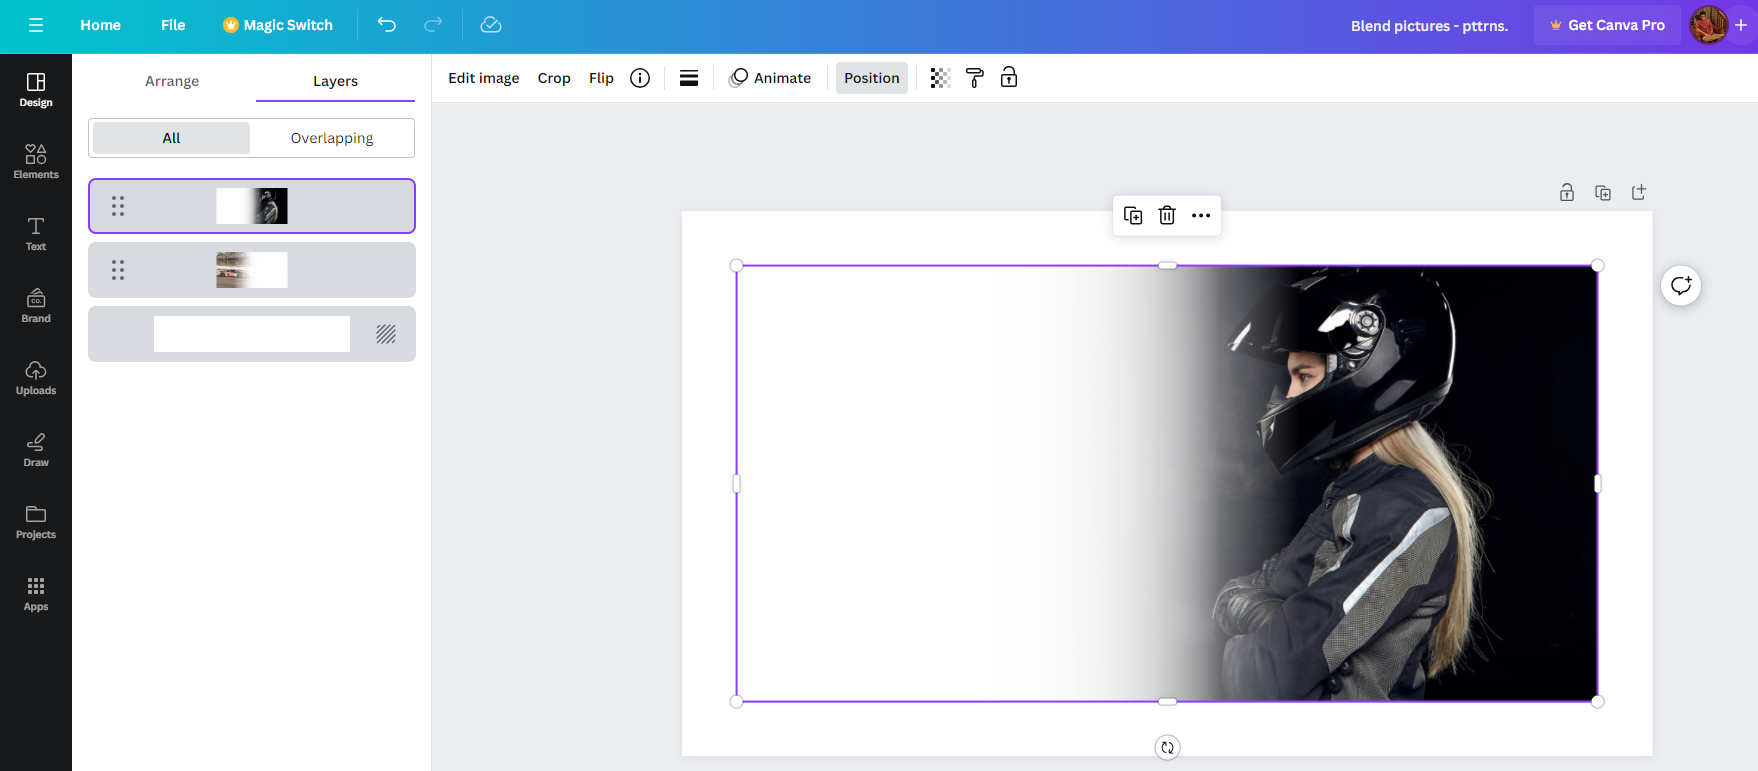Image resolution: width=1758 pixels, height=771 pixels.
Task: Toggle the Position panel
Action: pos(872,78)
